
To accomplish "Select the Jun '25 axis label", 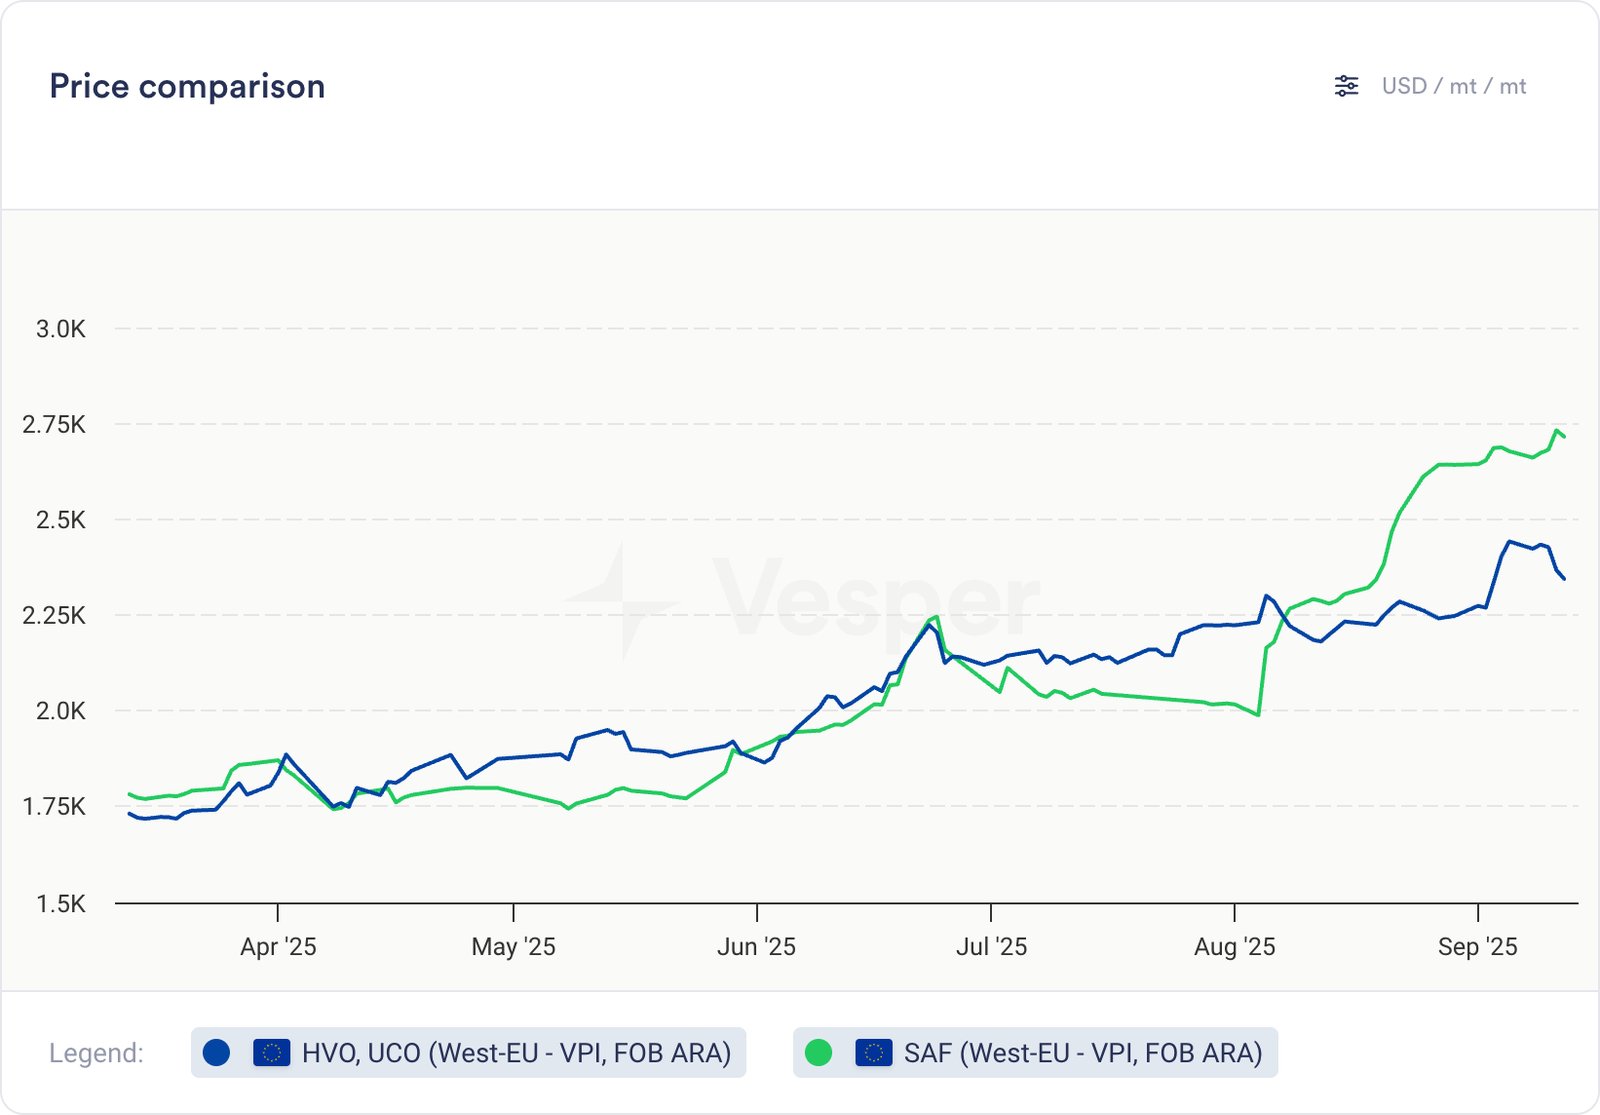I will pos(756,946).
